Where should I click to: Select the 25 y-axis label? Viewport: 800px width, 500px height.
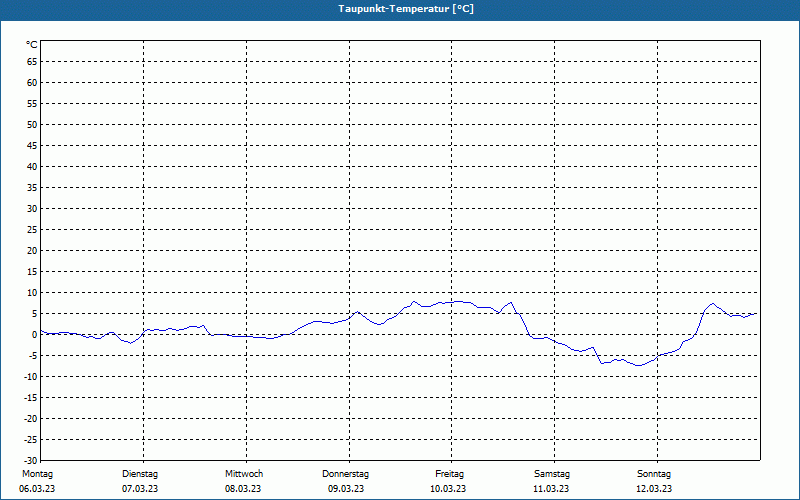tap(32, 230)
